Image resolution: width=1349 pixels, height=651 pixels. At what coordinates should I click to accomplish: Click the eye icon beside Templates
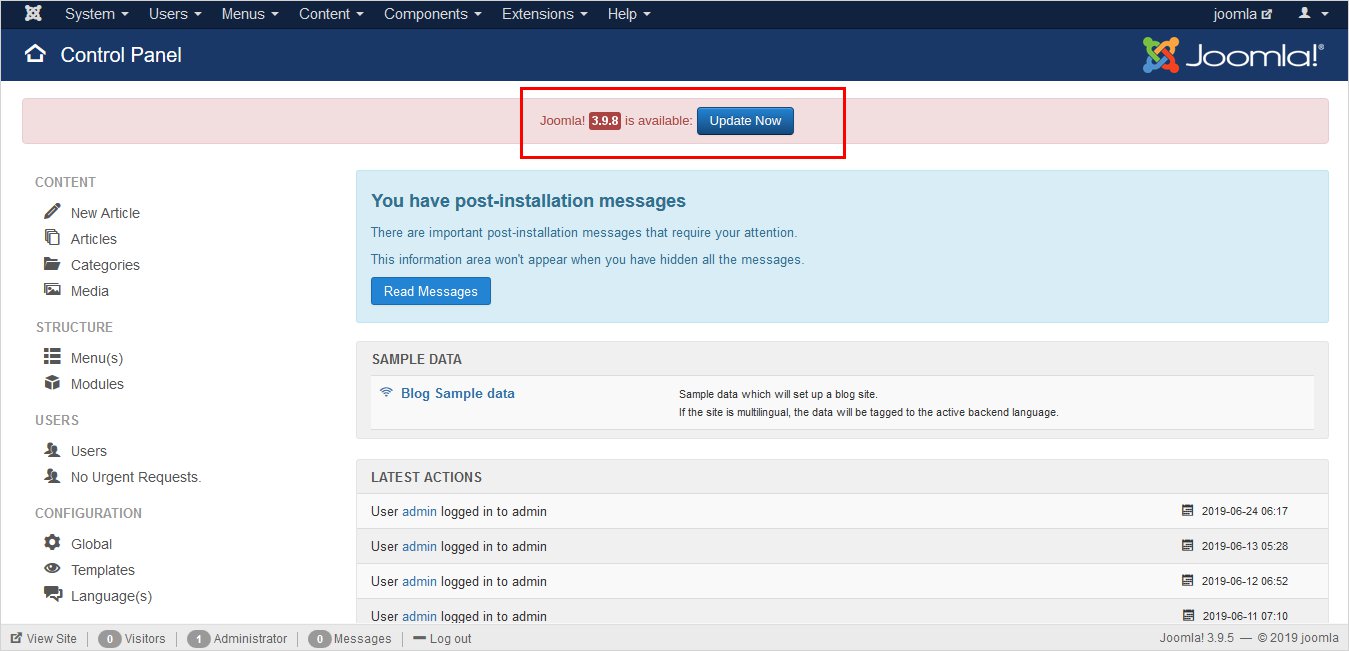52,569
